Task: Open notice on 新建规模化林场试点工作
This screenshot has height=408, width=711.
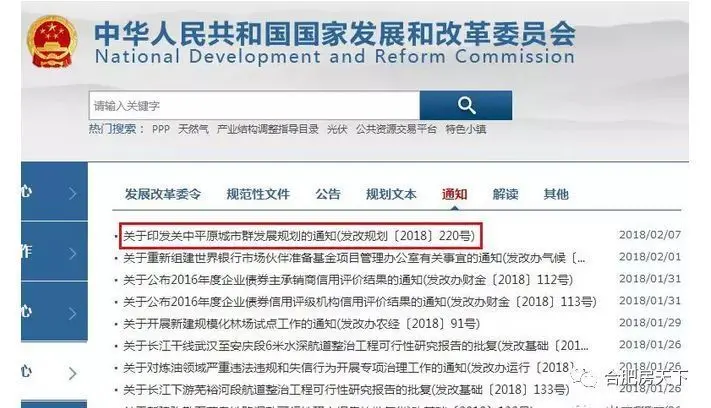Action: [301, 324]
